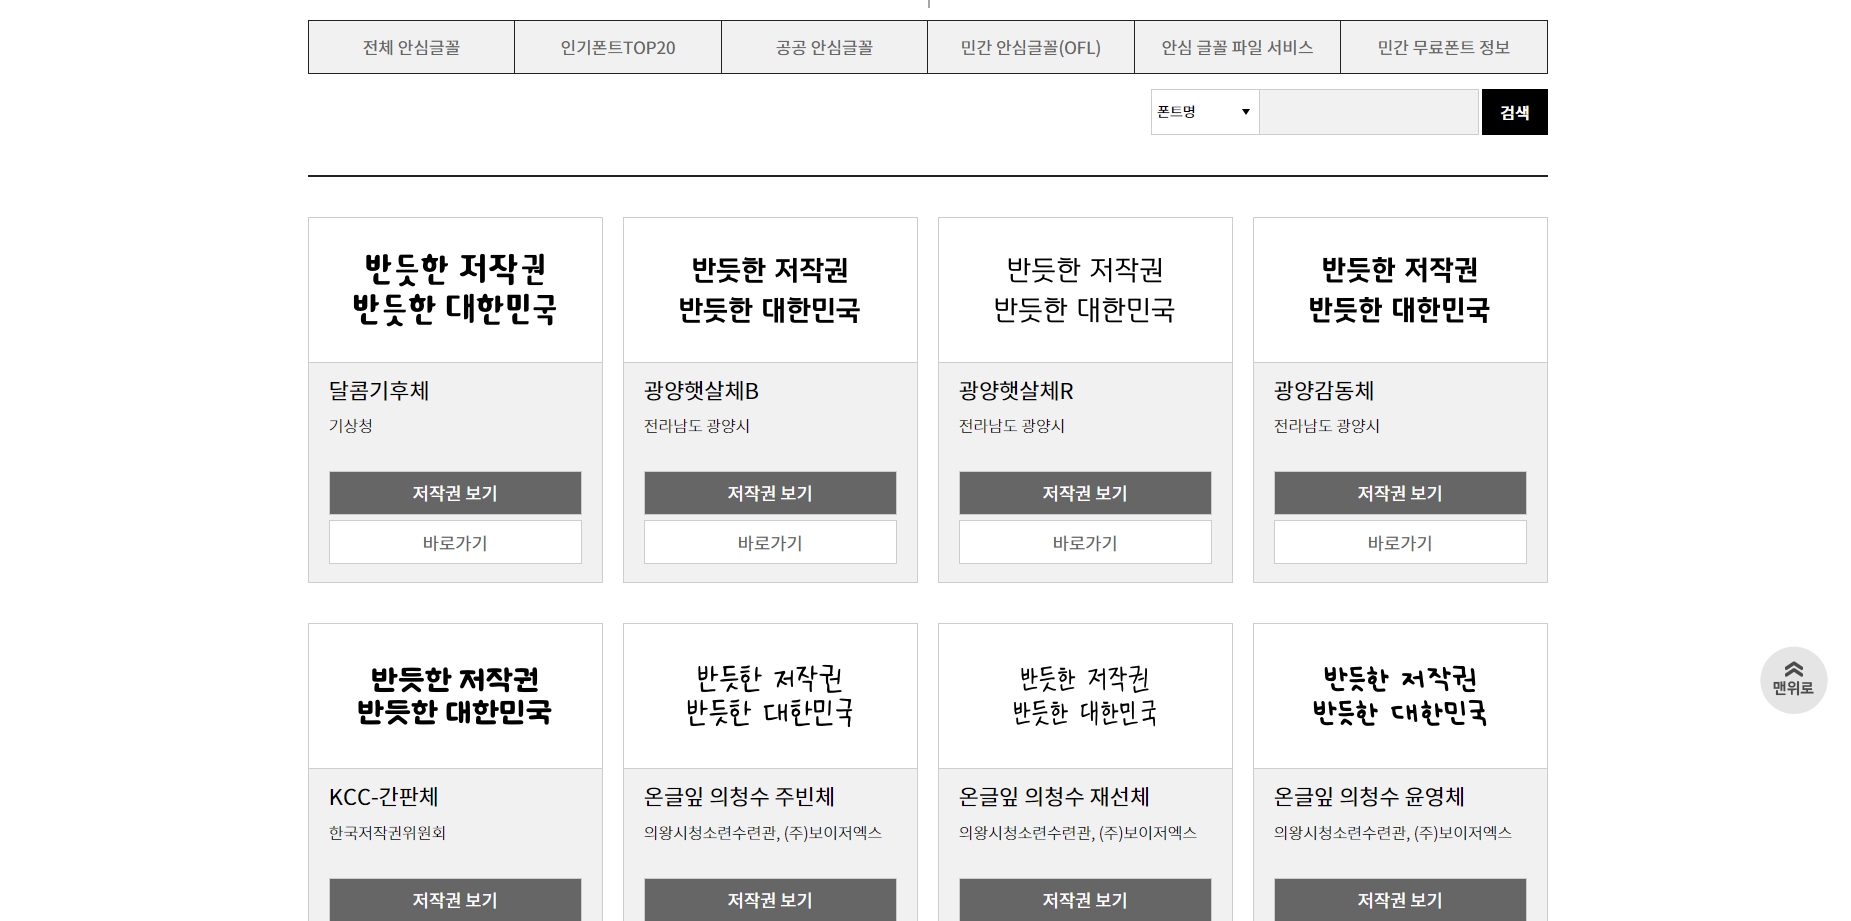Switch to the 인기폰트TOP20 tab
Screen dimensions: 1851x921
pyautogui.click(x=618, y=47)
